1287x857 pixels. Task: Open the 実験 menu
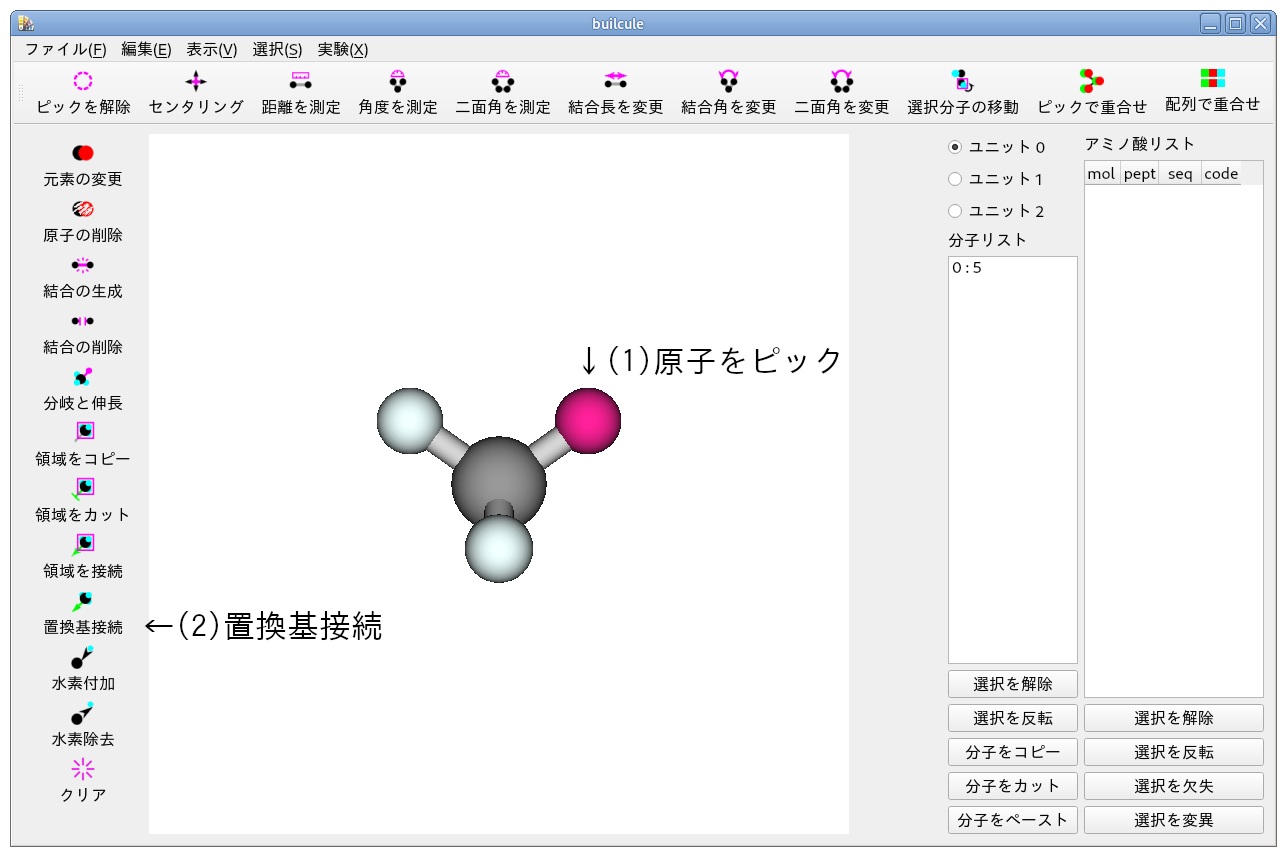341,49
